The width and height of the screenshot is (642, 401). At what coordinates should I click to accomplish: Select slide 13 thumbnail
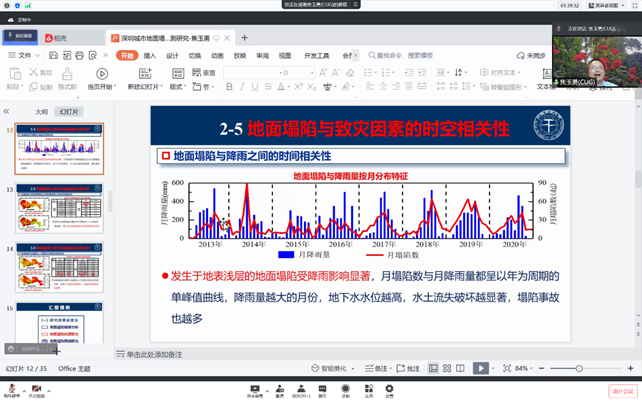(59, 208)
